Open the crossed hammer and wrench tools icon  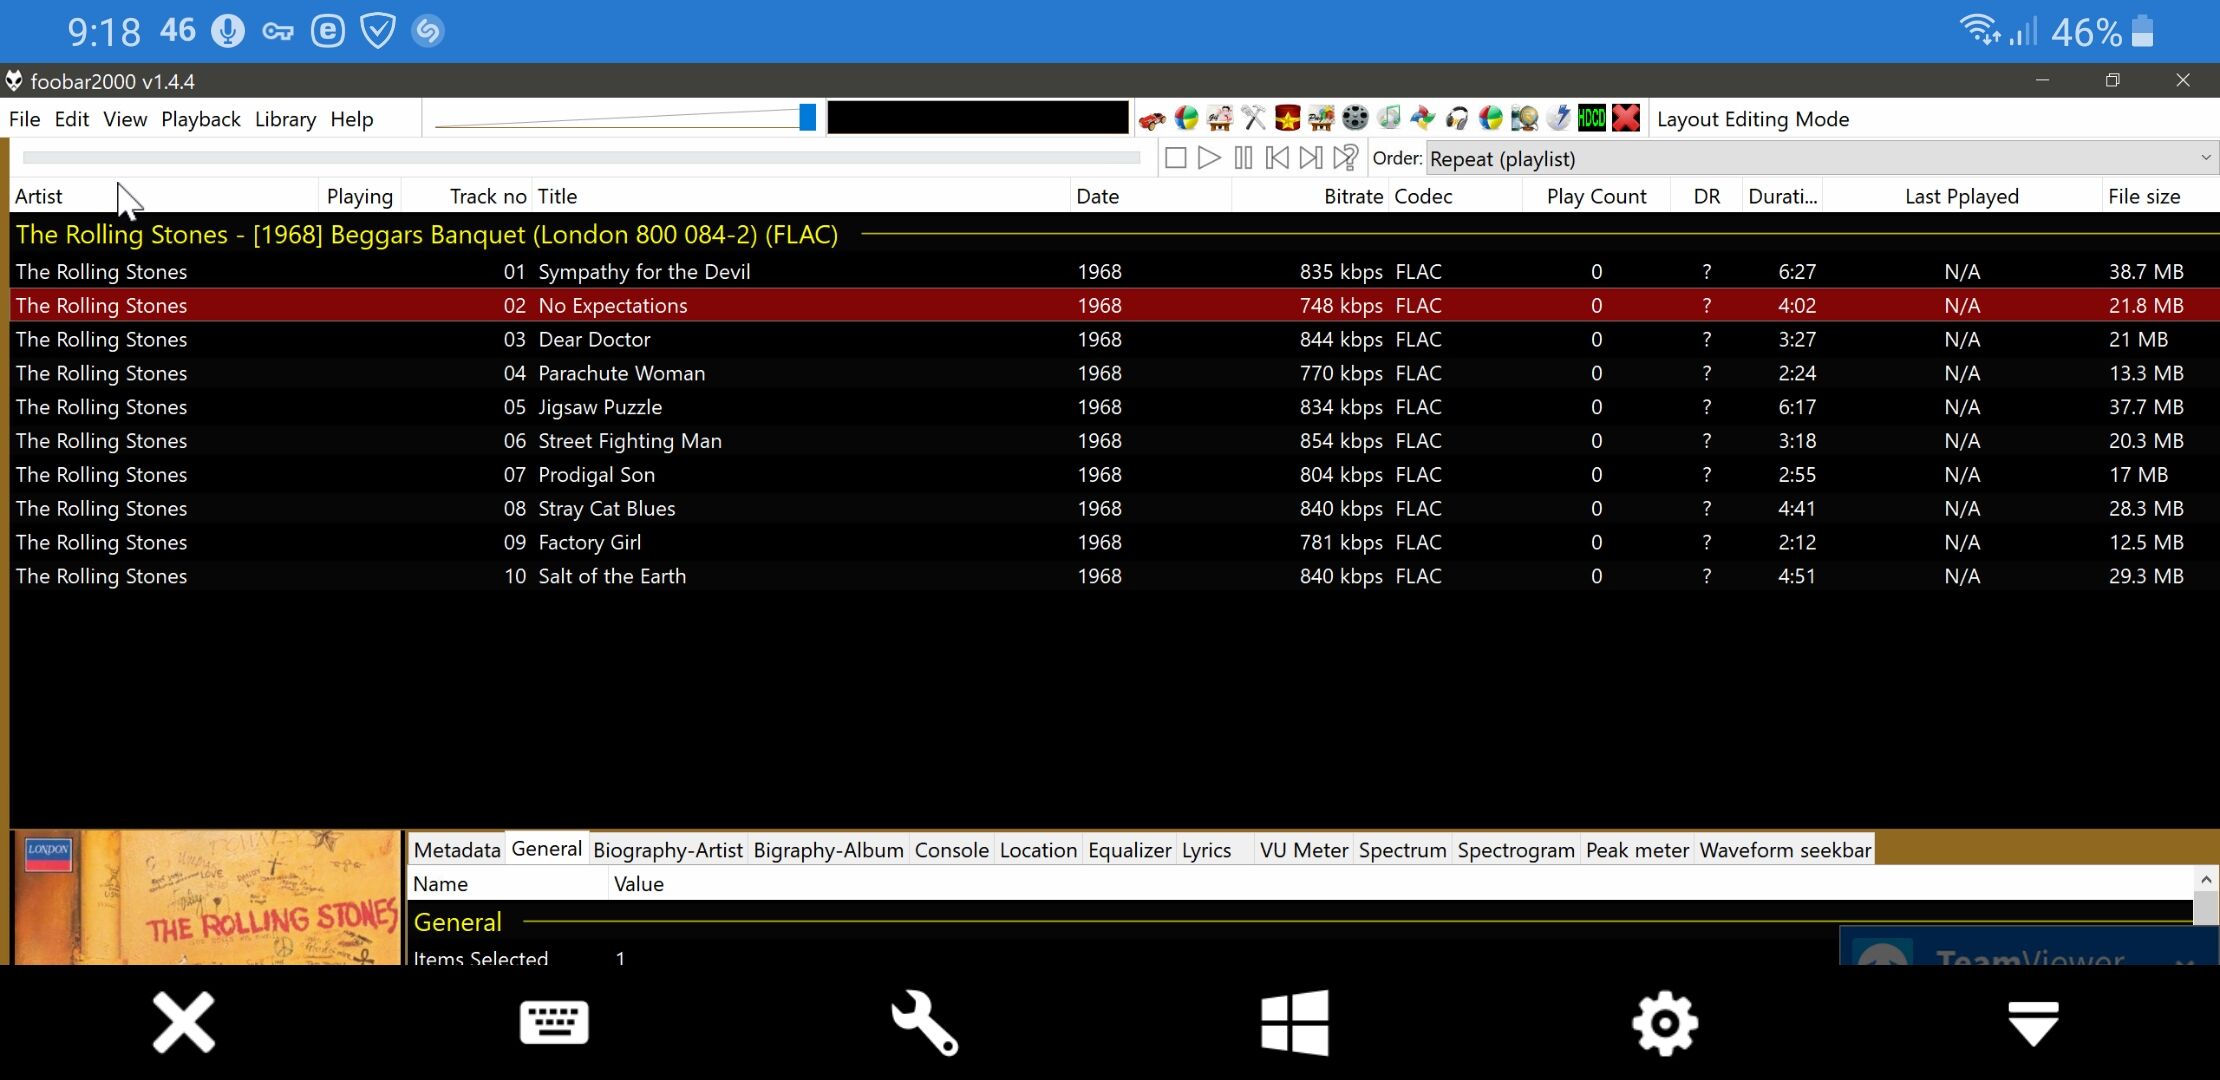pyautogui.click(x=1253, y=119)
